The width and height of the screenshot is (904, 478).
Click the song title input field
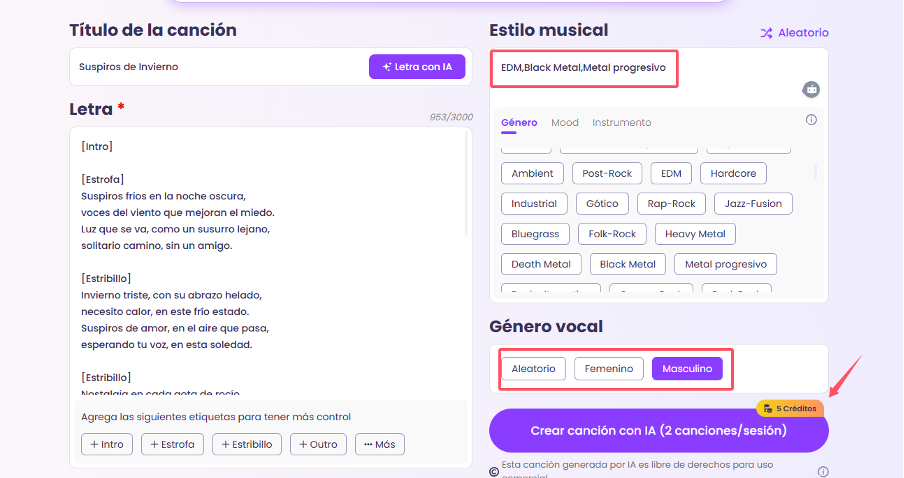coord(220,67)
